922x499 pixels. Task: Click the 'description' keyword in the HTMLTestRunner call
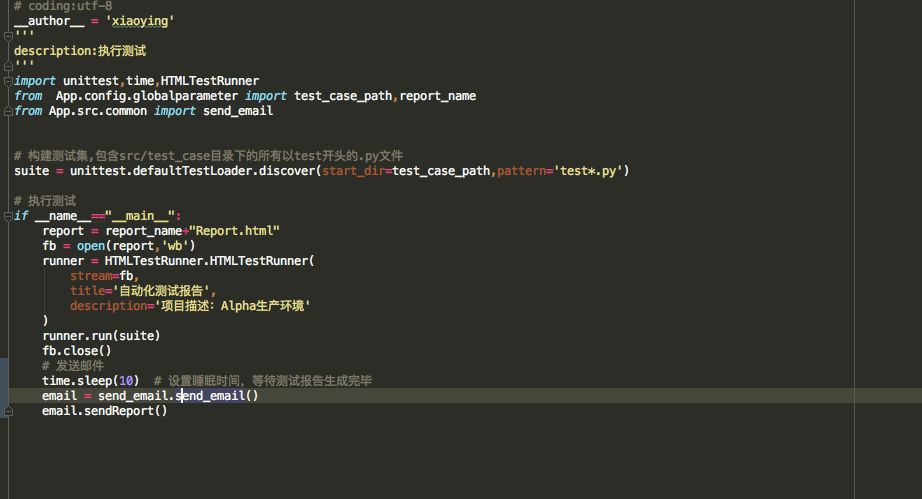tap(109, 306)
